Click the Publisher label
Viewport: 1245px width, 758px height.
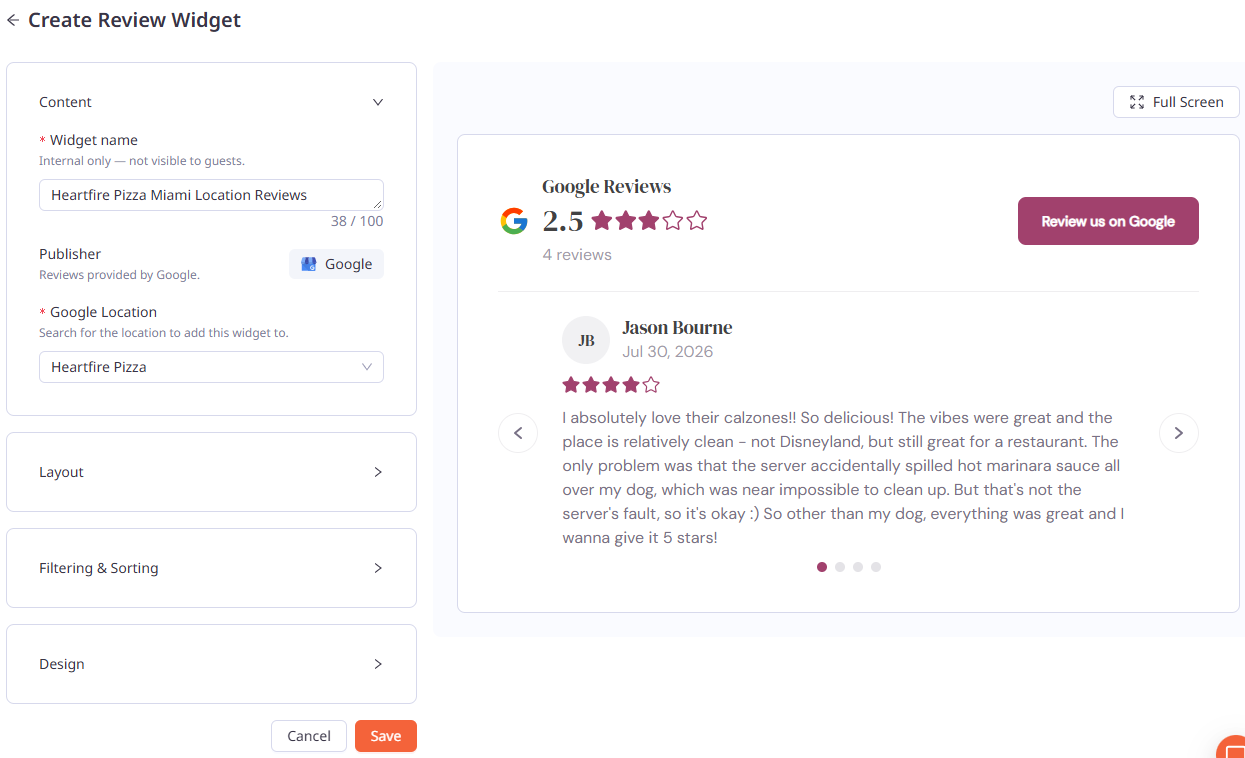tap(70, 254)
